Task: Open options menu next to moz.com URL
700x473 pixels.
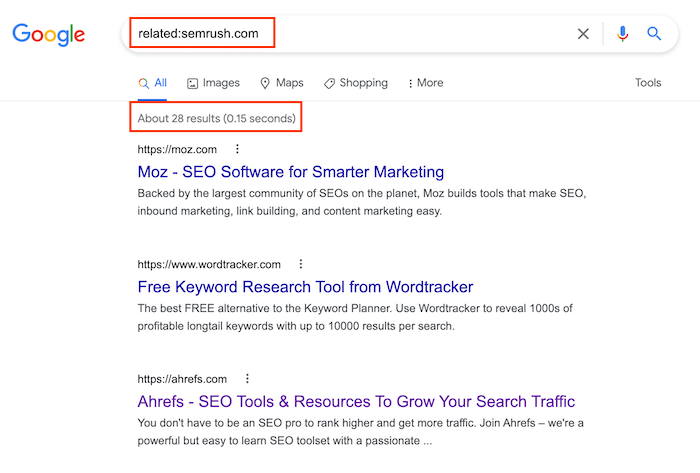Action: 238,149
